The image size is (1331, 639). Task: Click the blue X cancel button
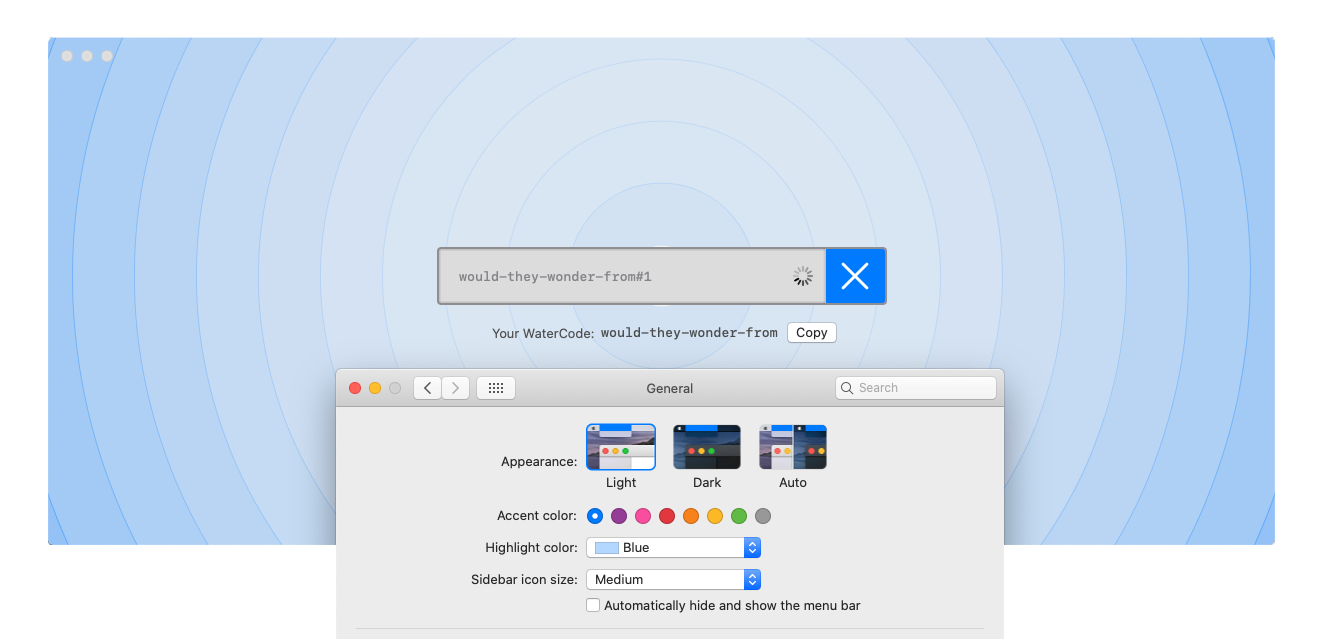855,276
